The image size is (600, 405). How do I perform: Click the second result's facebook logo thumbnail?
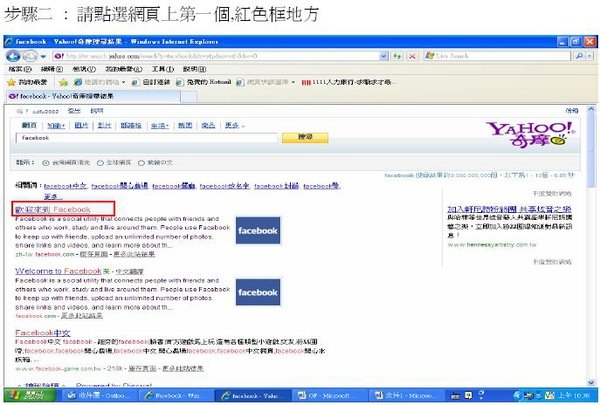tap(258, 292)
